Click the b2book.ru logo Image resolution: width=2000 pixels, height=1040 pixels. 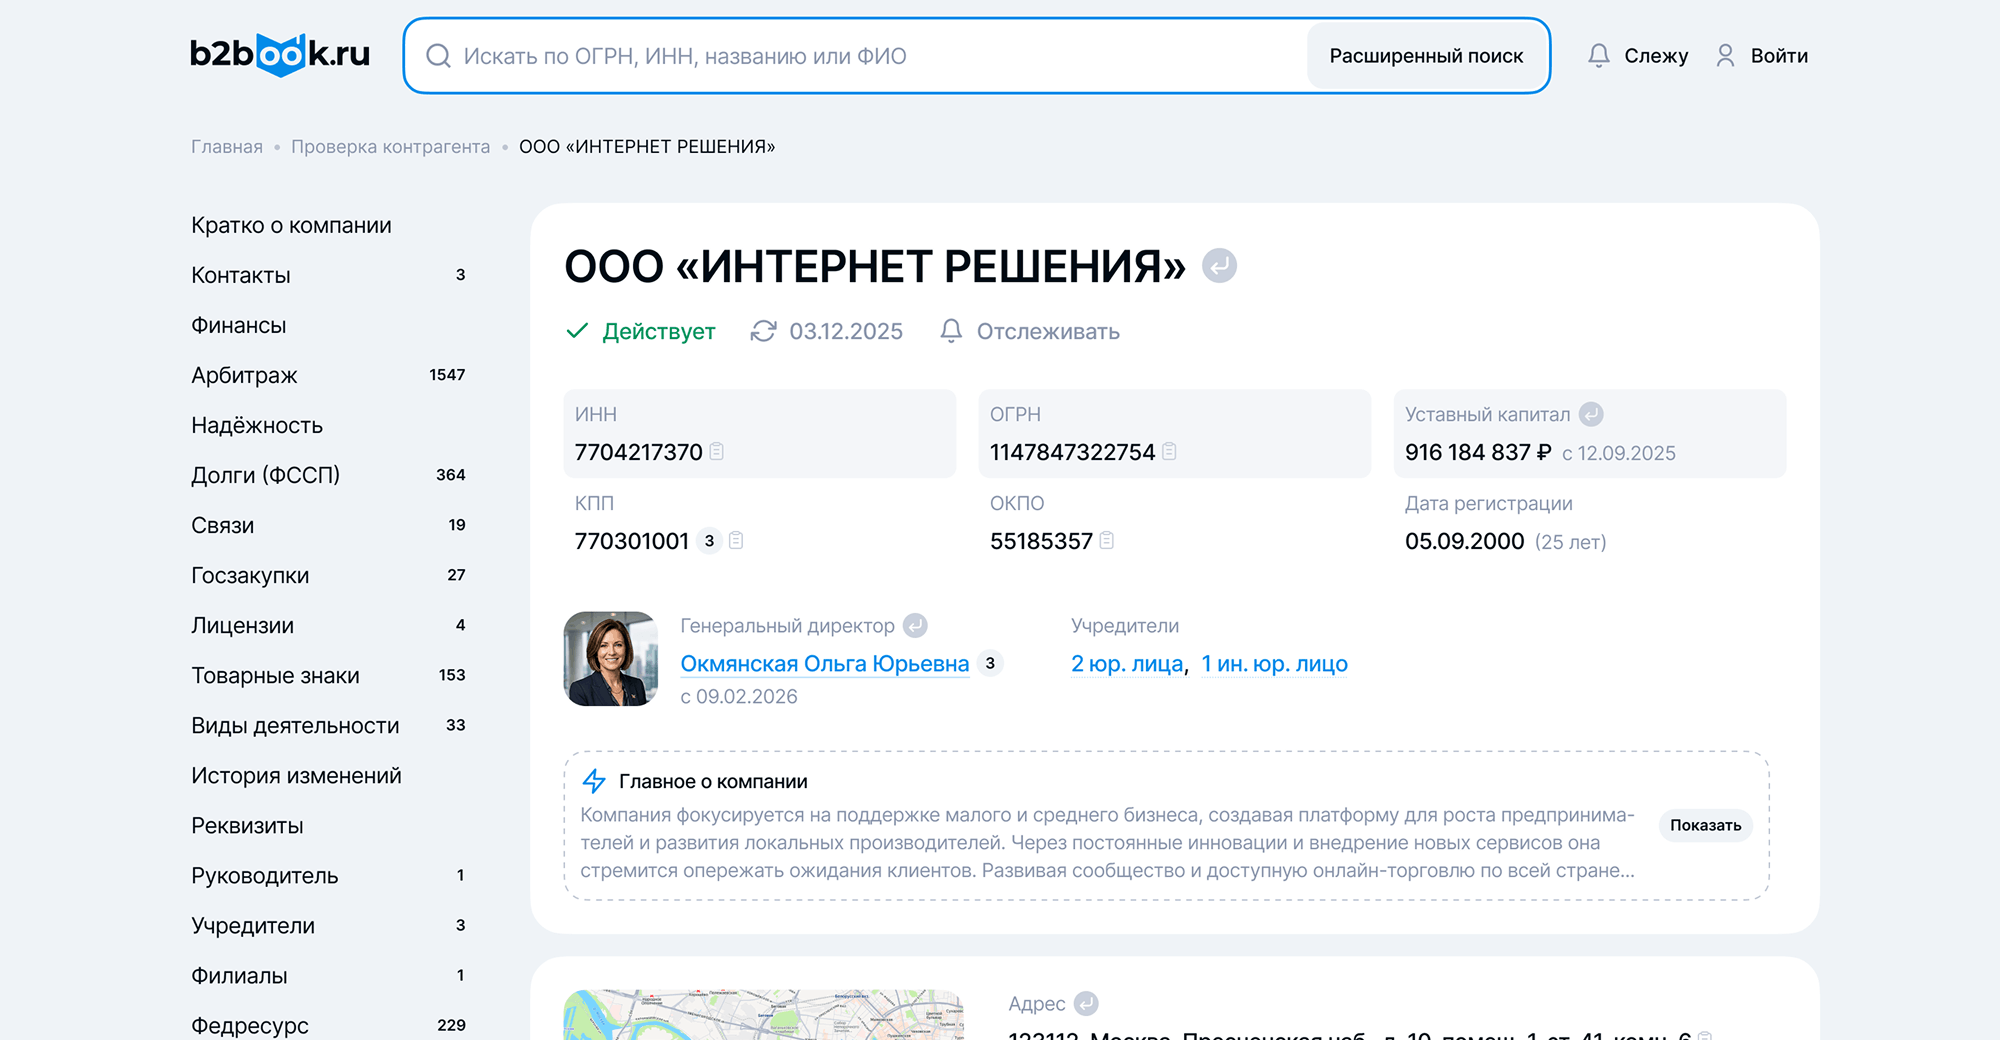pyautogui.click(x=280, y=54)
